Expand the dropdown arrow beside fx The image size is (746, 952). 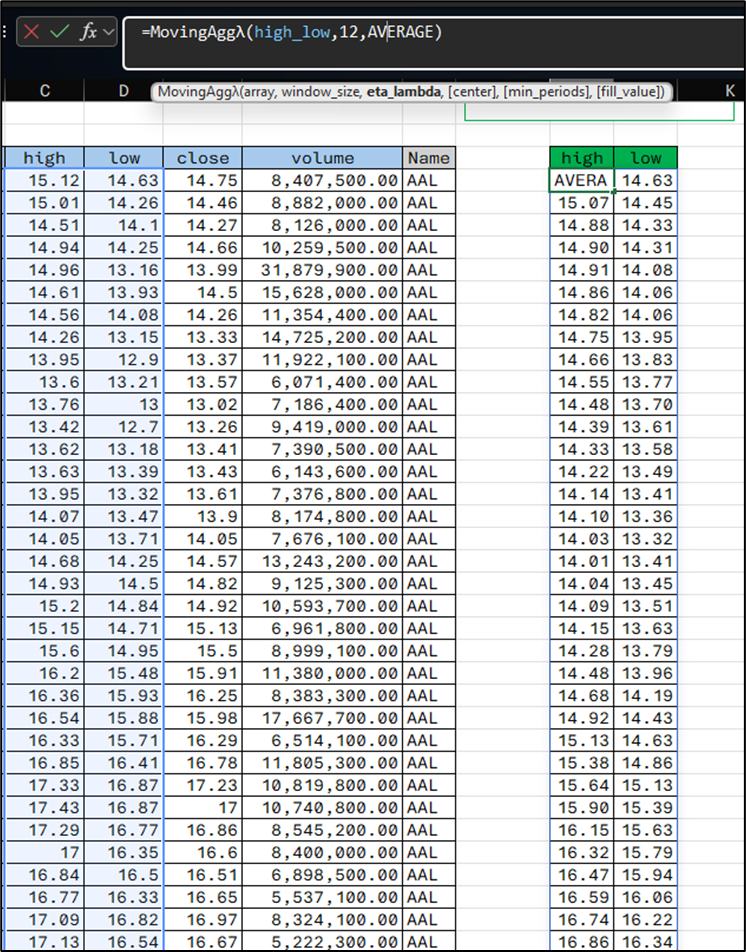[x=109, y=32]
